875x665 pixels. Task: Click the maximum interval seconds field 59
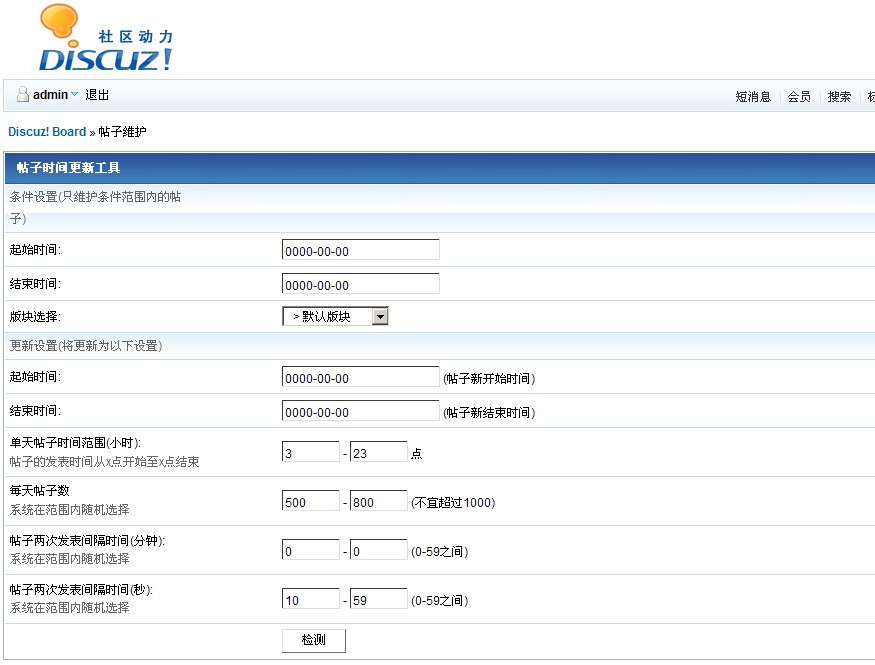point(379,599)
